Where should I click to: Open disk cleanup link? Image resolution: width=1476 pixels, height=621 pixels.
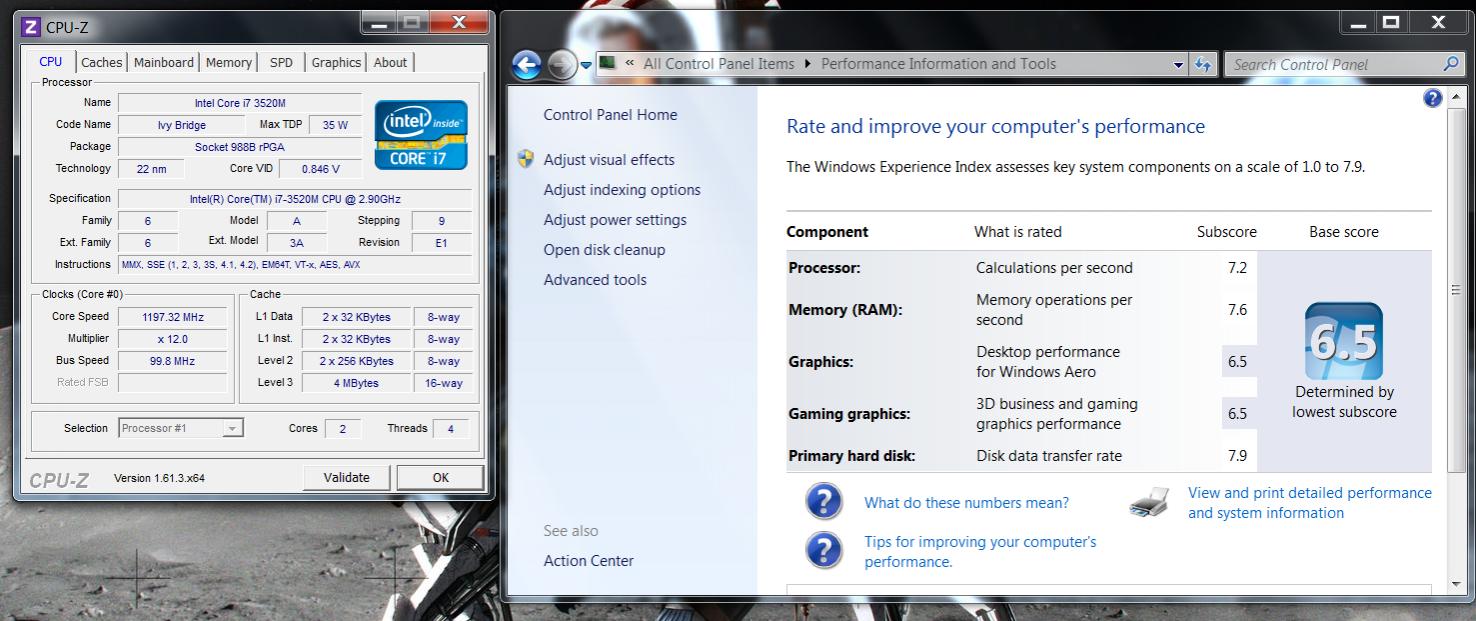(x=604, y=249)
